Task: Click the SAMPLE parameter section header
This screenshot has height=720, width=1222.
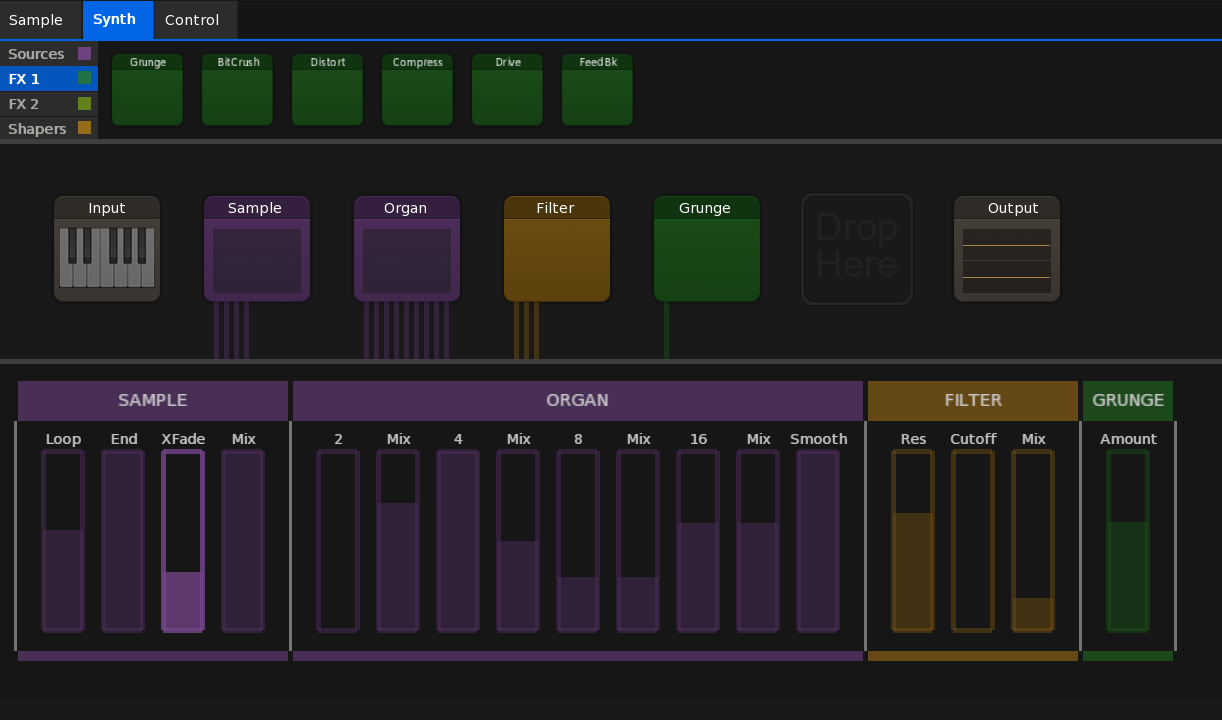Action: (x=153, y=400)
